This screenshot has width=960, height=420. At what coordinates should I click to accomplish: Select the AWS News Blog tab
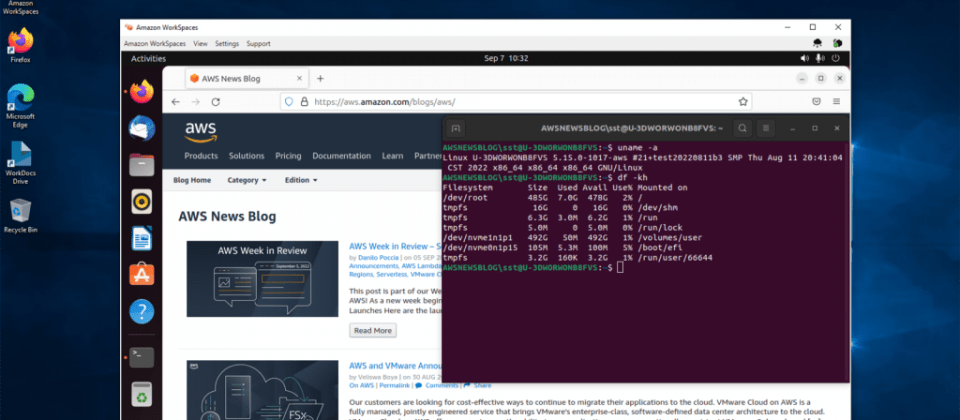[x=247, y=78]
